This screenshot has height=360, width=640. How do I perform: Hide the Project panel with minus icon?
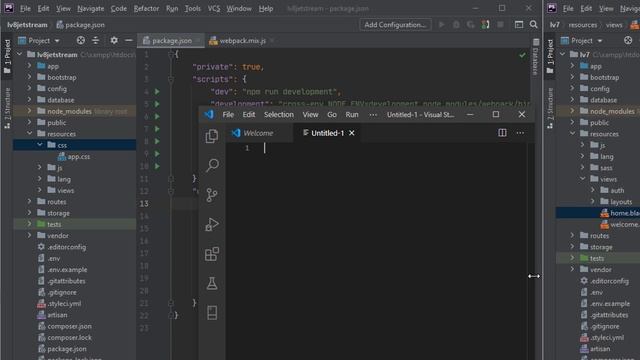click(129, 40)
